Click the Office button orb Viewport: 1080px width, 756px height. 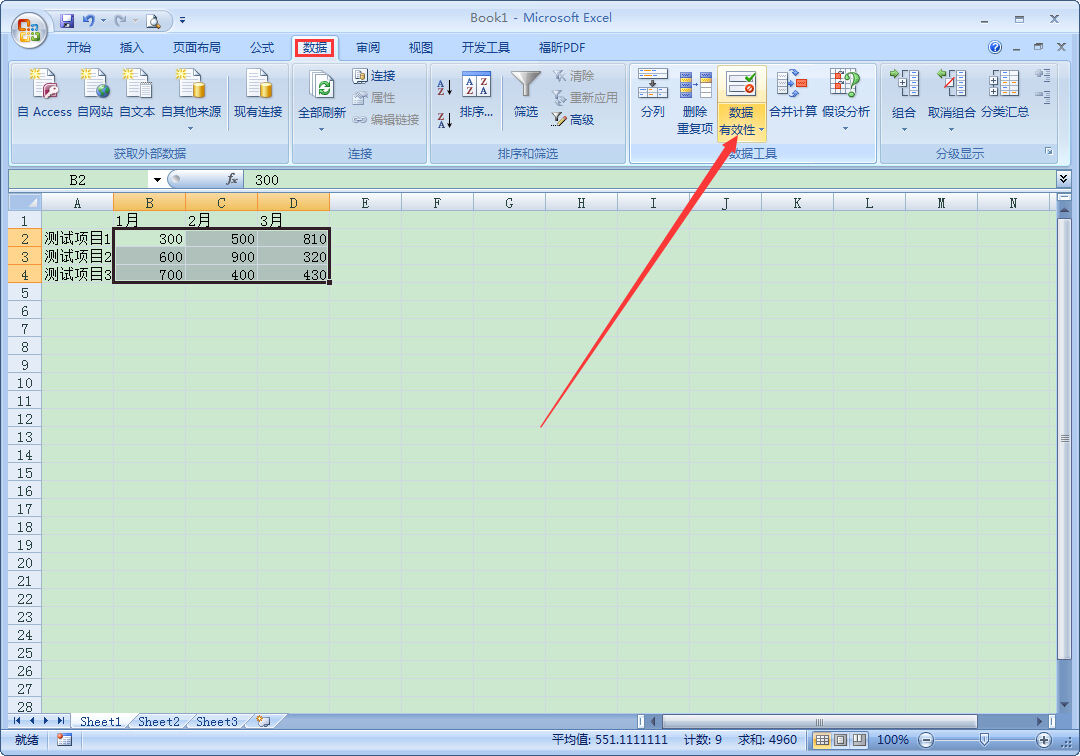(30, 30)
